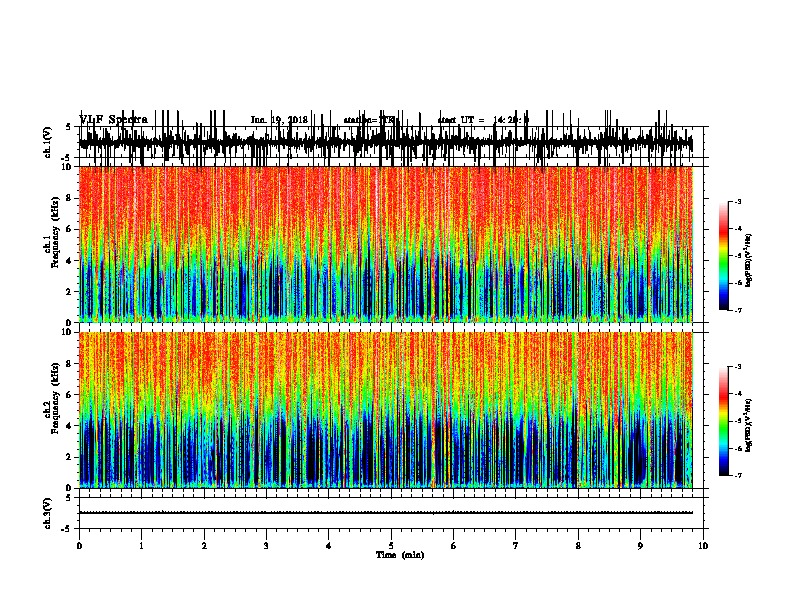Click the 'start UT =' header text
792x612 pixels.
pos(461,120)
